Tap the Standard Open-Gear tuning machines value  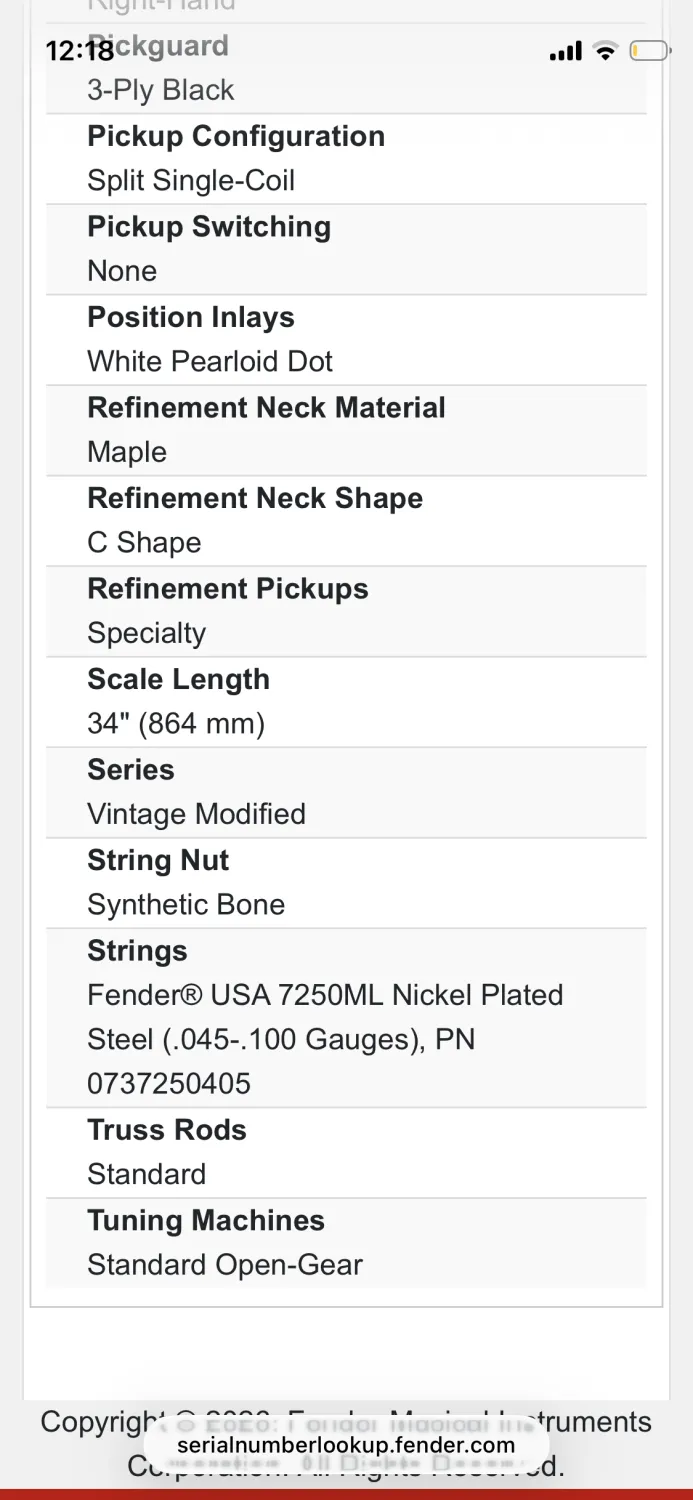[x=225, y=1265]
